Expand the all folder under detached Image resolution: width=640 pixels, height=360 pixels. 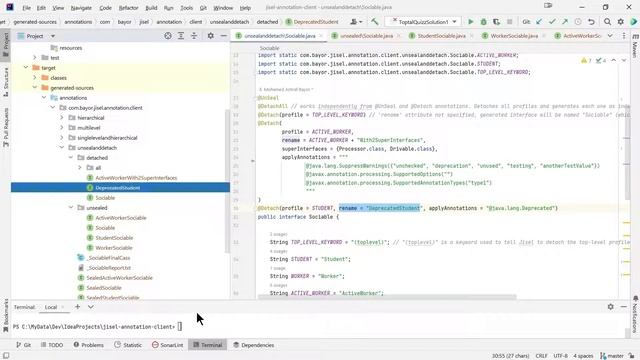click(x=80, y=167)
